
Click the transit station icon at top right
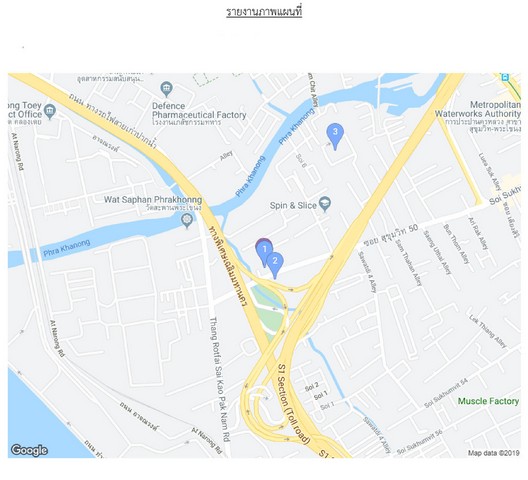[505, 77]
